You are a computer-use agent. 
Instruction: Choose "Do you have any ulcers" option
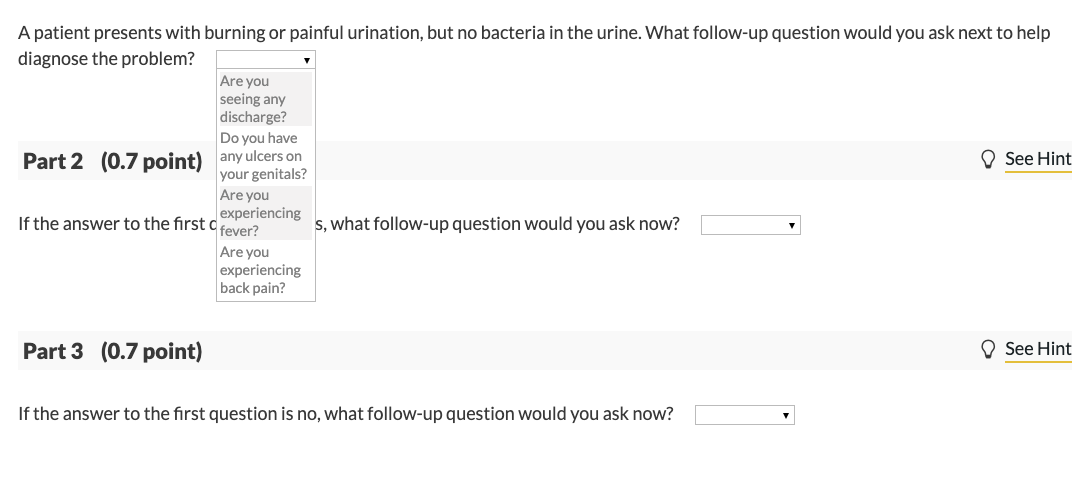(265, 155)
